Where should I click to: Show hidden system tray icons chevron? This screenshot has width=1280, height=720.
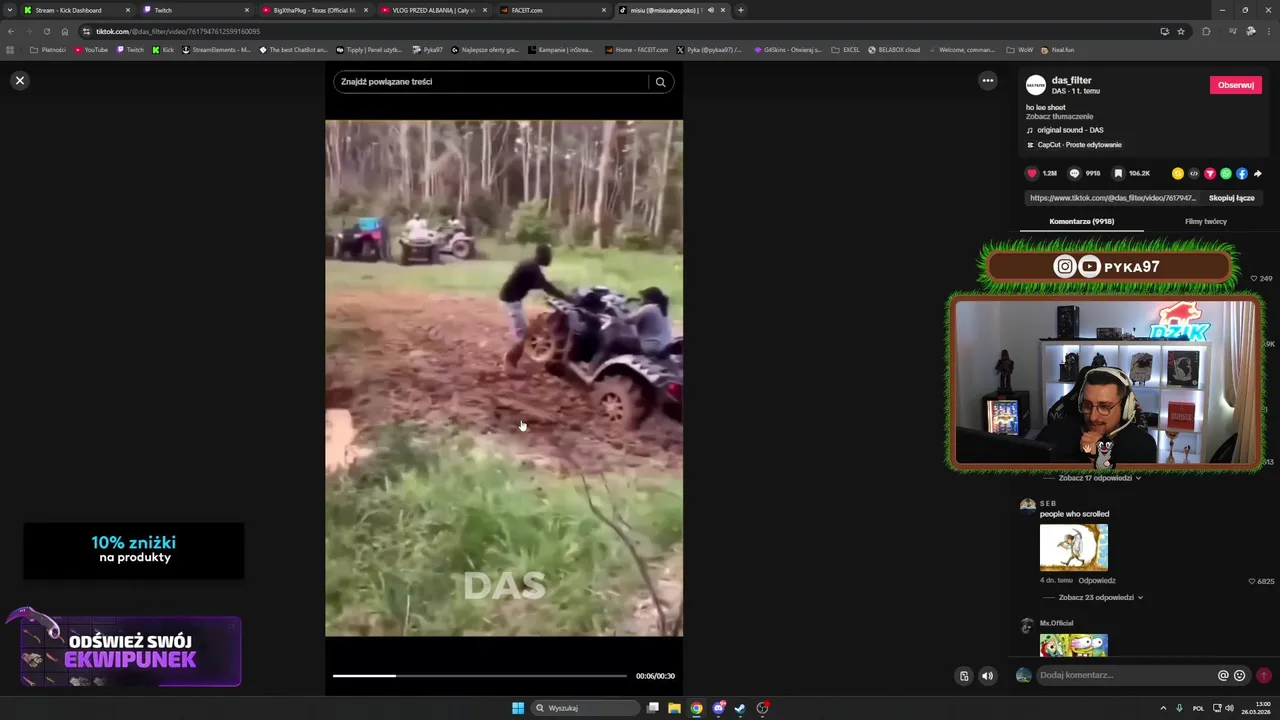pyautogui.click(x=1163, y=708)
